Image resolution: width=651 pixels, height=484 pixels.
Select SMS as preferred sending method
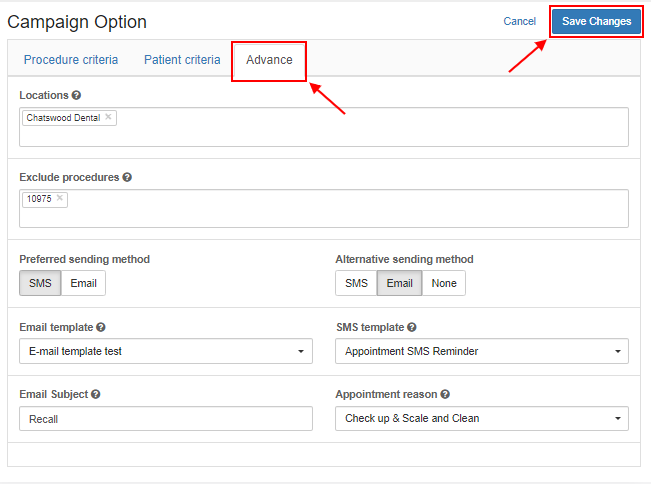point(40,283)
